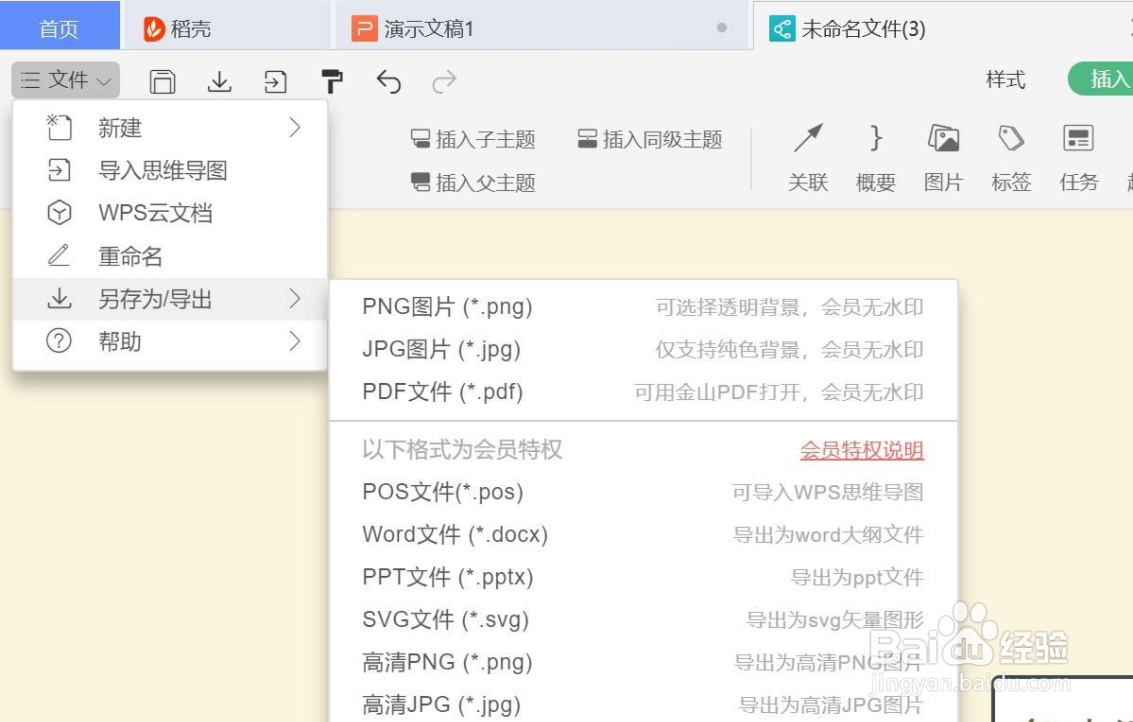Expand the 帮助 submenu arrow

tap(294, 341)
